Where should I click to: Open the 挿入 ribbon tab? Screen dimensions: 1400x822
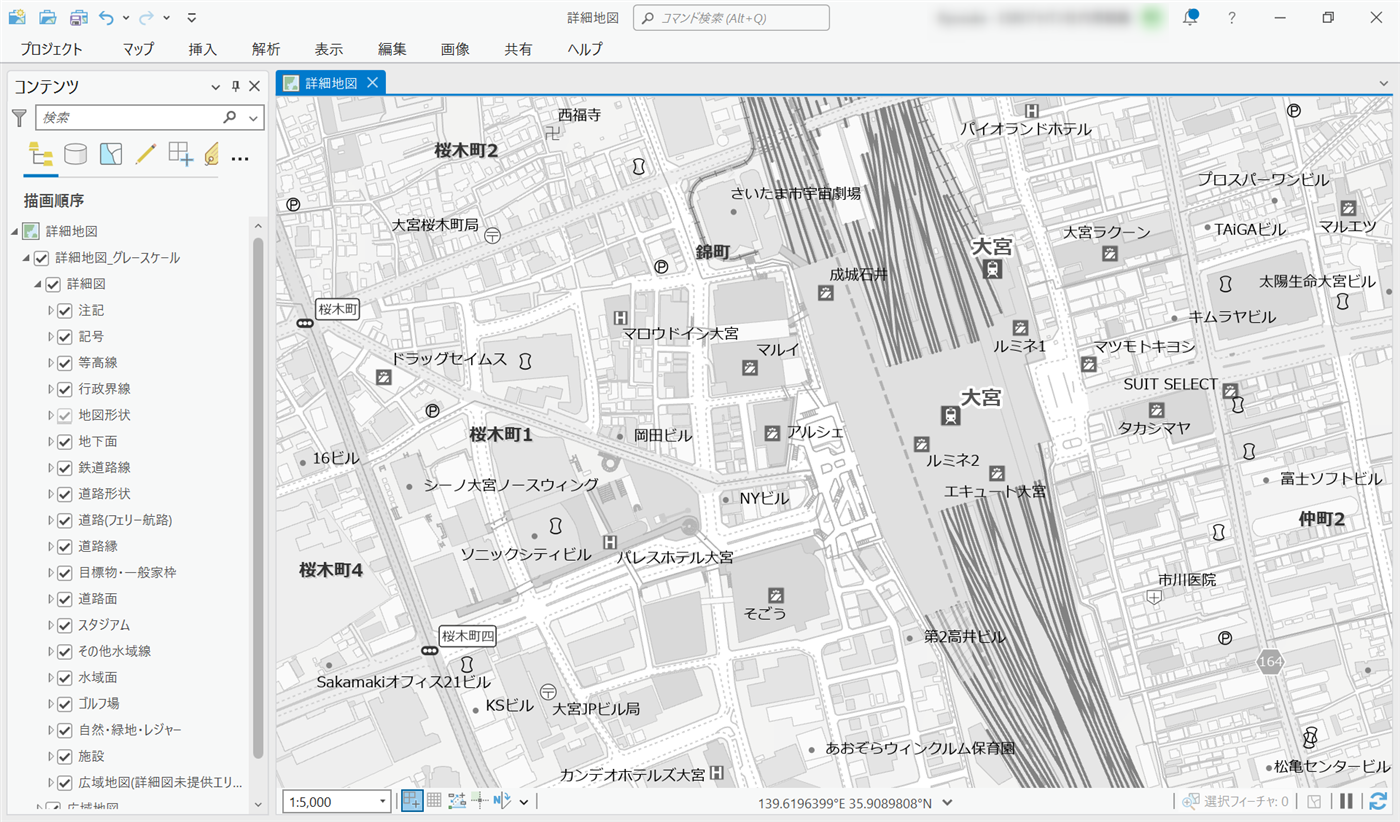pos(202,49)
